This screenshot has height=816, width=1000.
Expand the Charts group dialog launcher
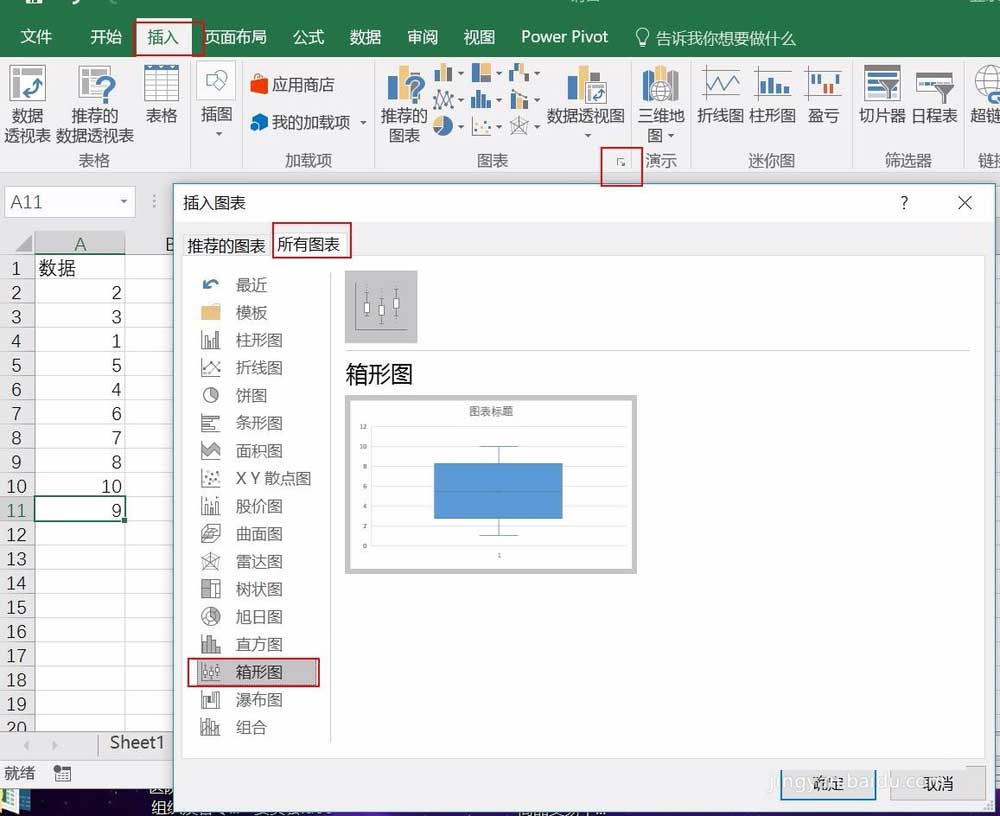[621, 163]
